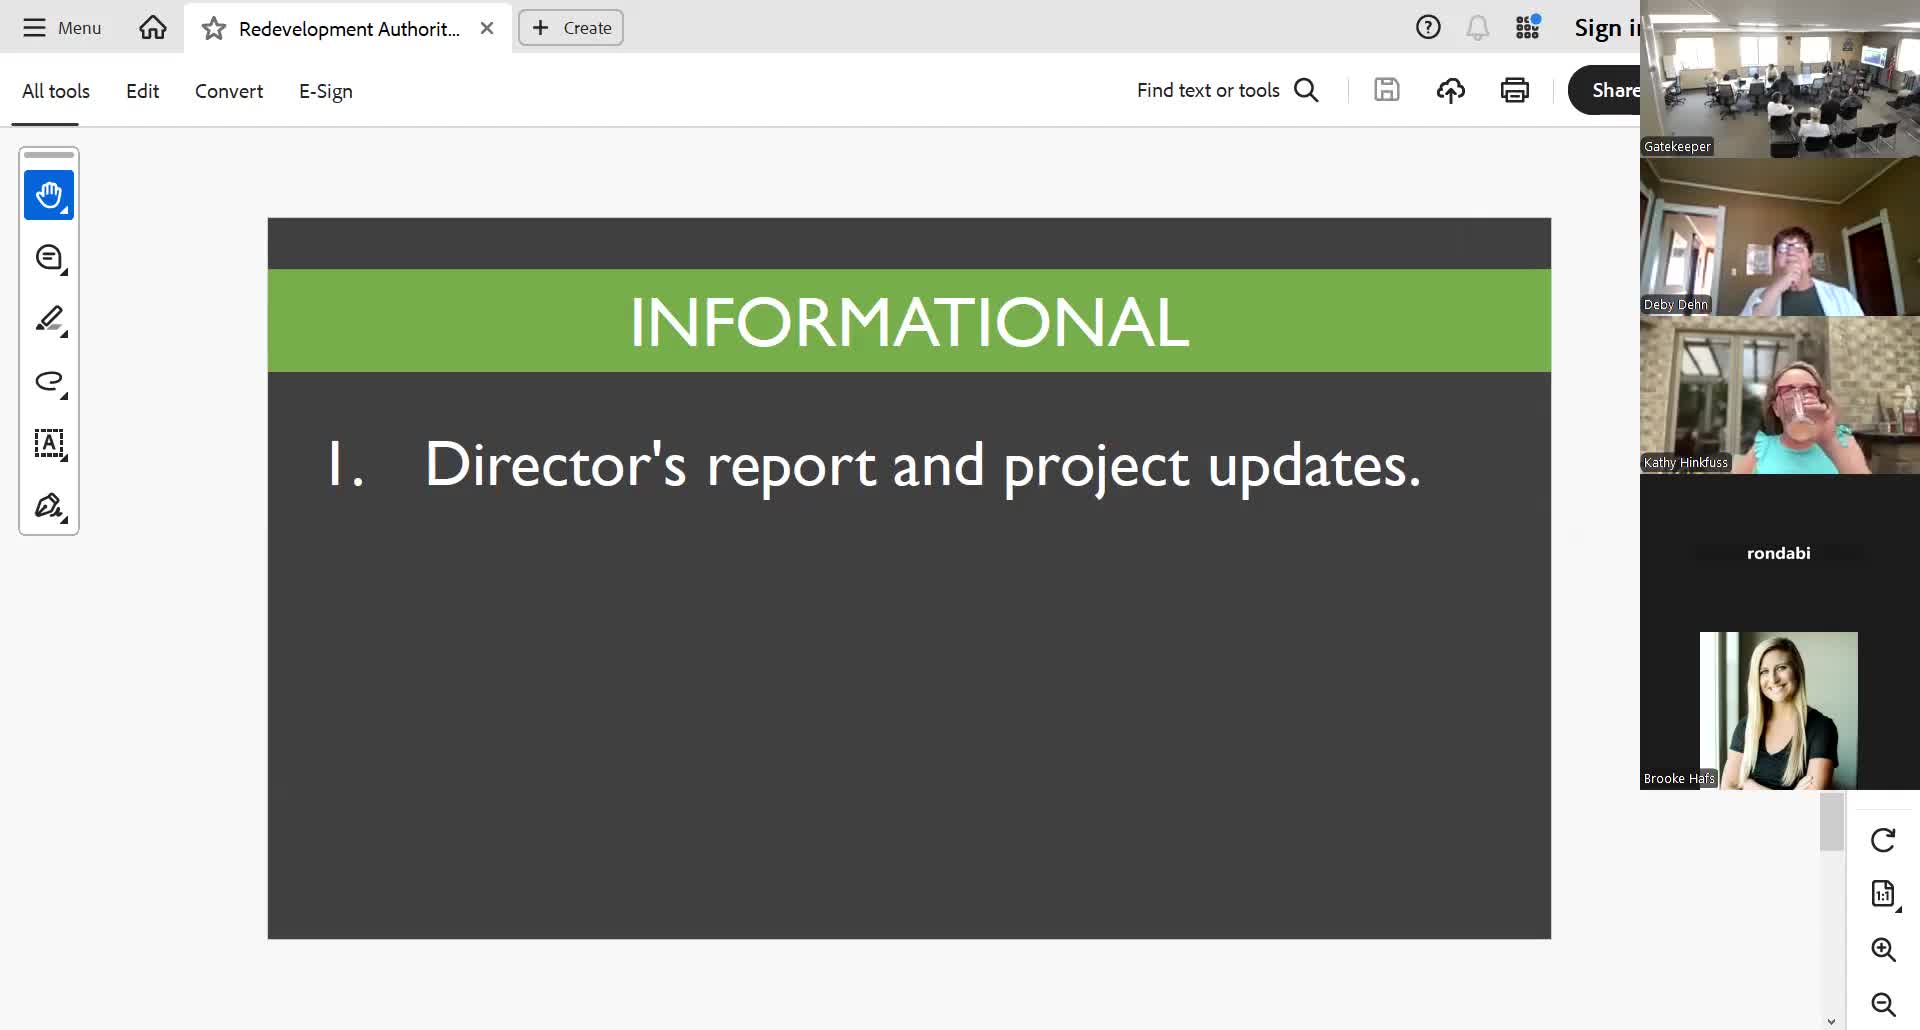The image size is (1920, 1030).
Task: Switch to the Convert tab
Action: click(229, 91)
